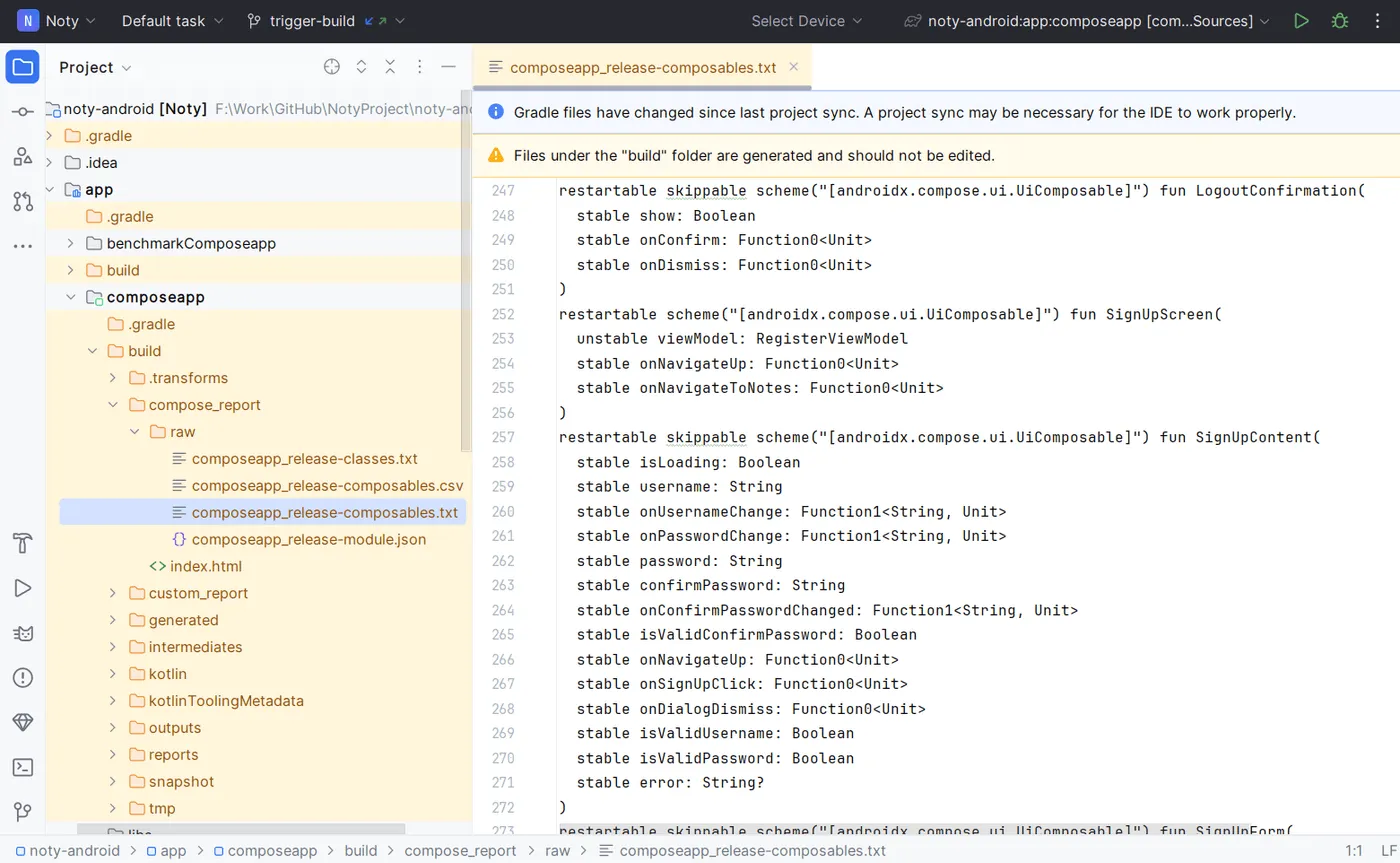Open composeapp_release-module.json in the tree
The width and height of the screenshot is (1400, 863).
[308, 539]
